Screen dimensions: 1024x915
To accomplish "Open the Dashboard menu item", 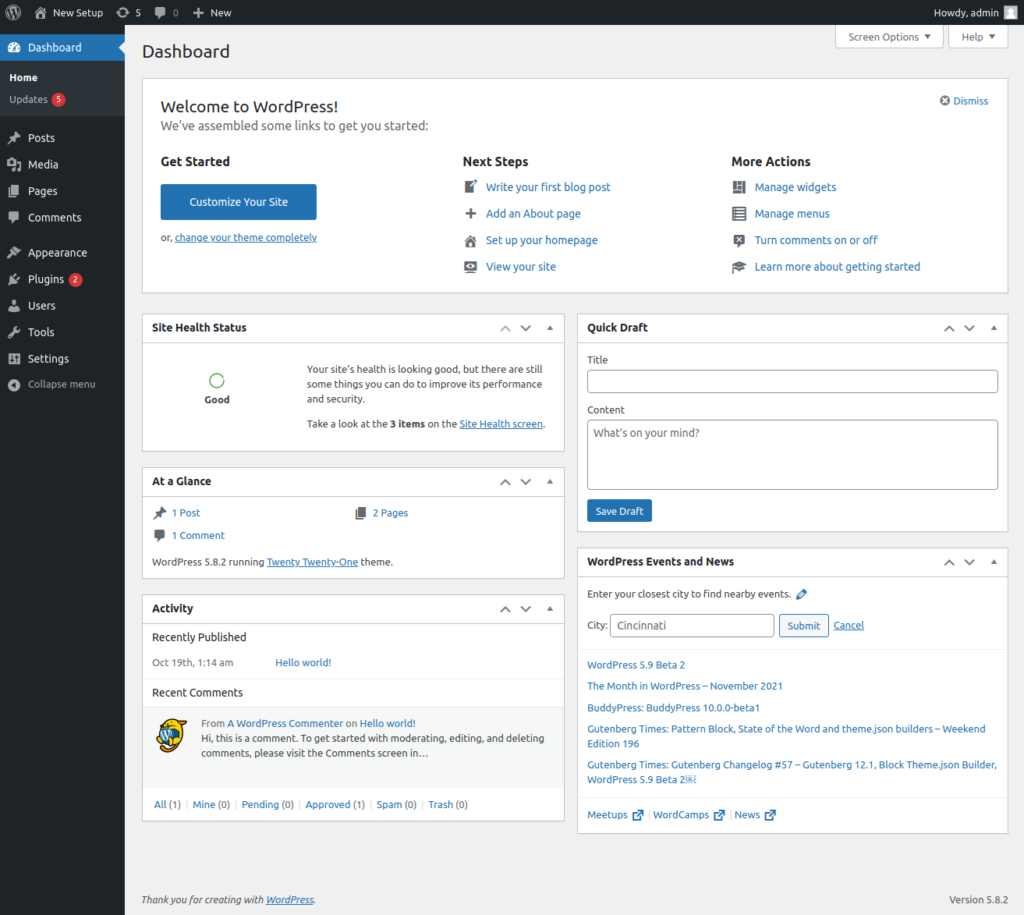I will pos(62,47).
